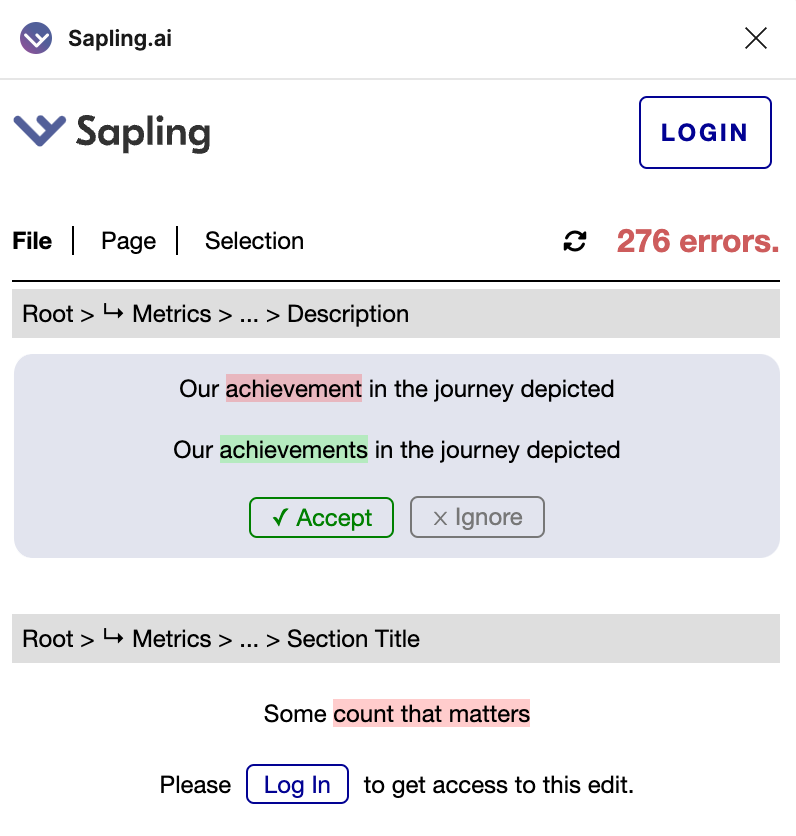This screenshot has height=836, width=796.
Task: Switch to the Page tab
Action: [x=128, y=241]
